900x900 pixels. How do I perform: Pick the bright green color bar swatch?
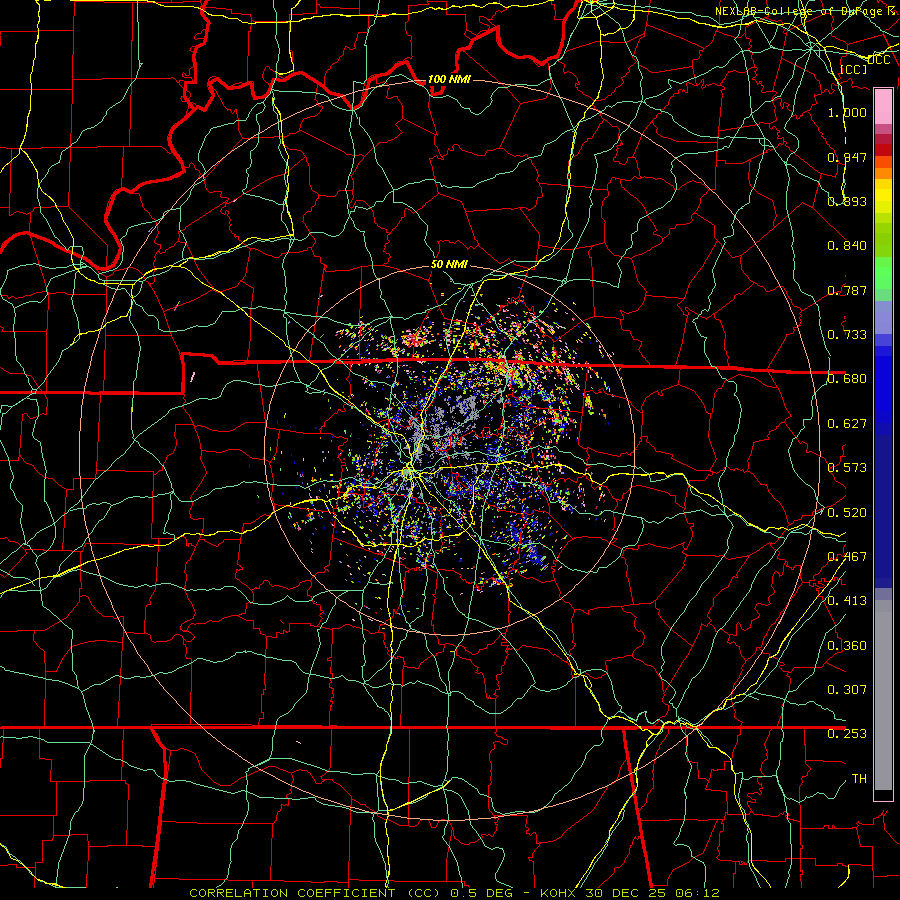[x=883, y=273]
